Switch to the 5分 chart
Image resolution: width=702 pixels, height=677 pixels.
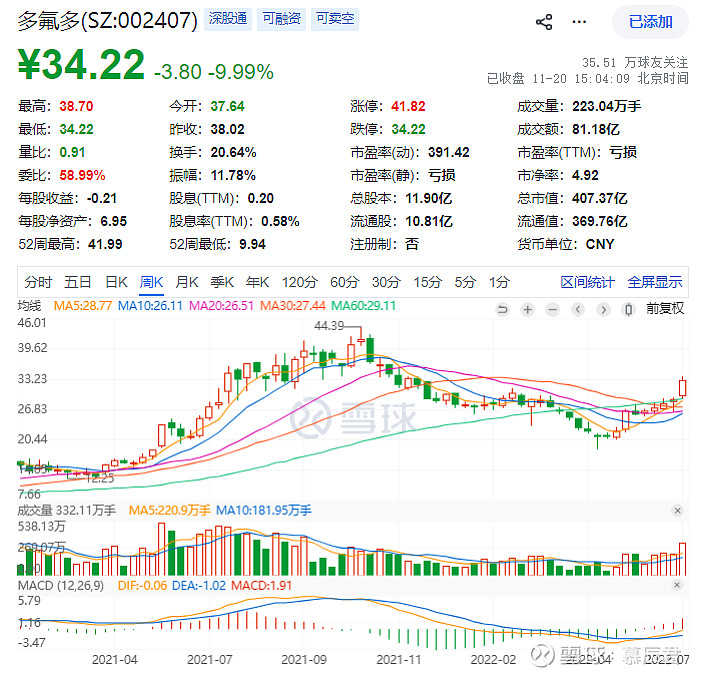(465, 283)
